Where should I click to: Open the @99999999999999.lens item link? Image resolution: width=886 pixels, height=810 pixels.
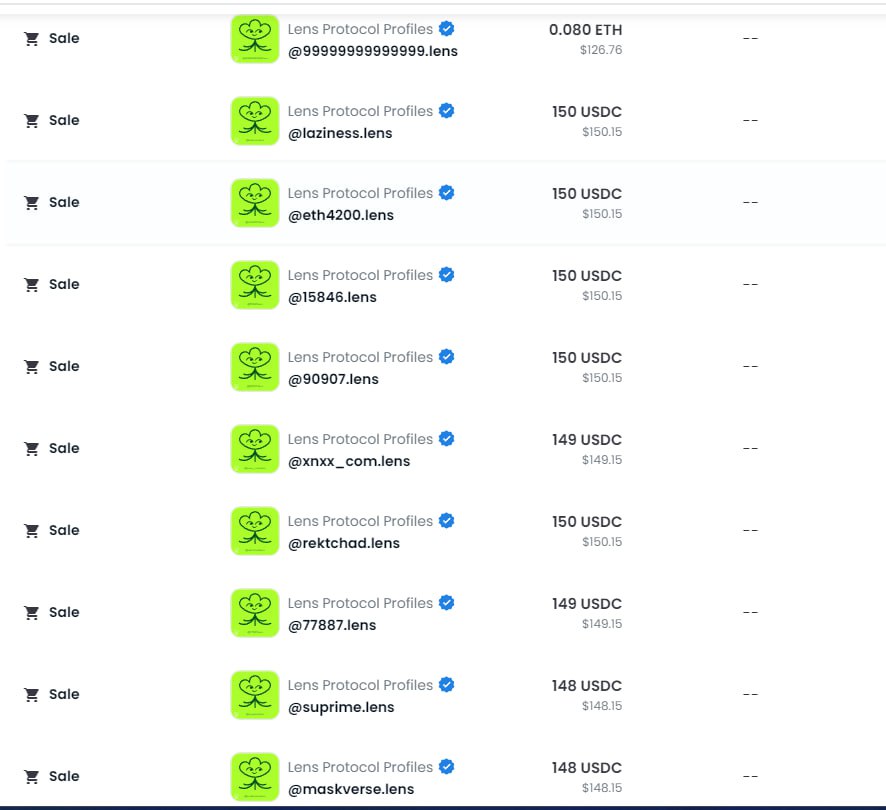(x=373, y=51)
